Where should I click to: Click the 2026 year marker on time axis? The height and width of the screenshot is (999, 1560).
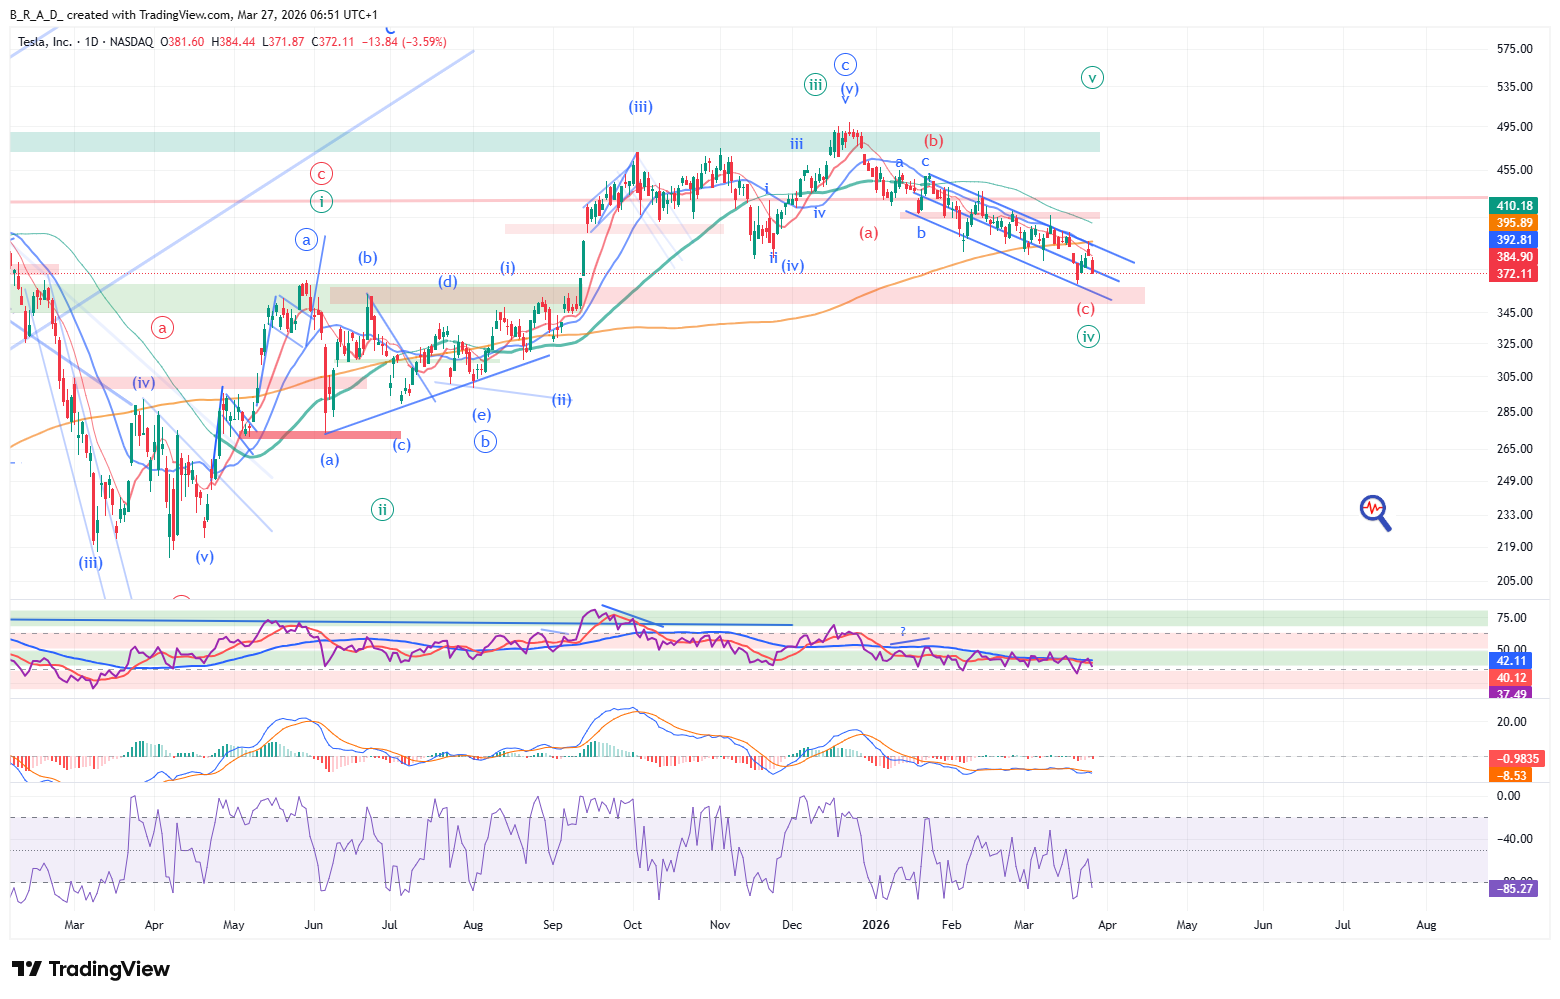[876, 925]
